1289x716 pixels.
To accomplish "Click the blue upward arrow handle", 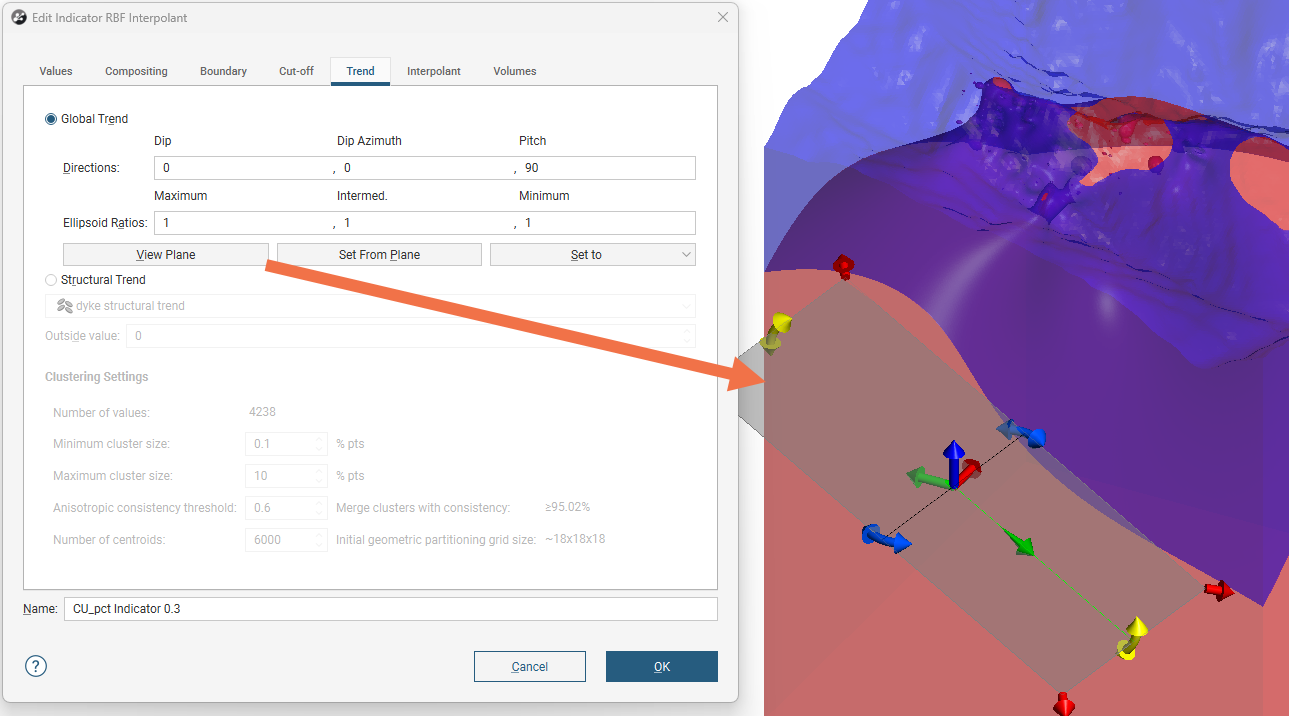I will (954, 455).
